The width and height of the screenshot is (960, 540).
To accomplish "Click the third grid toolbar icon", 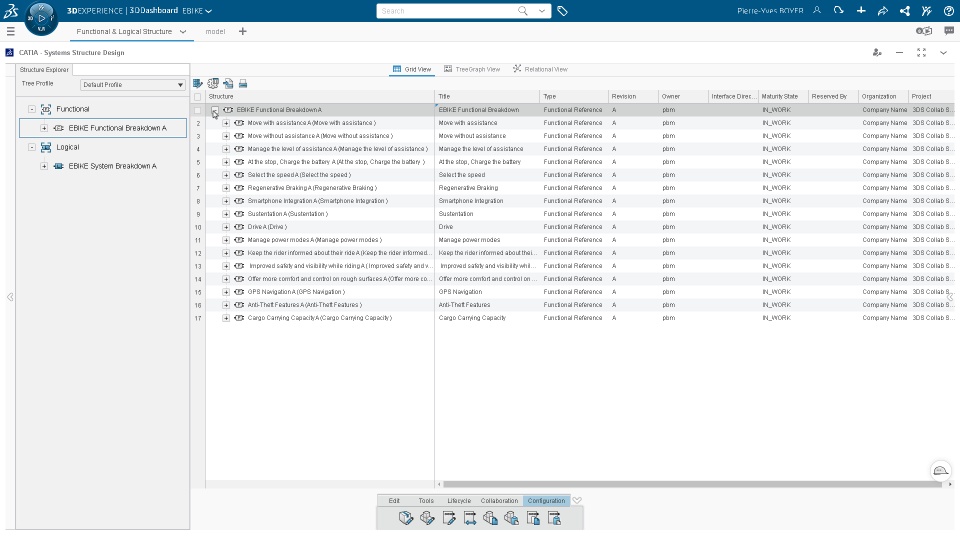I will coord(228,84).
